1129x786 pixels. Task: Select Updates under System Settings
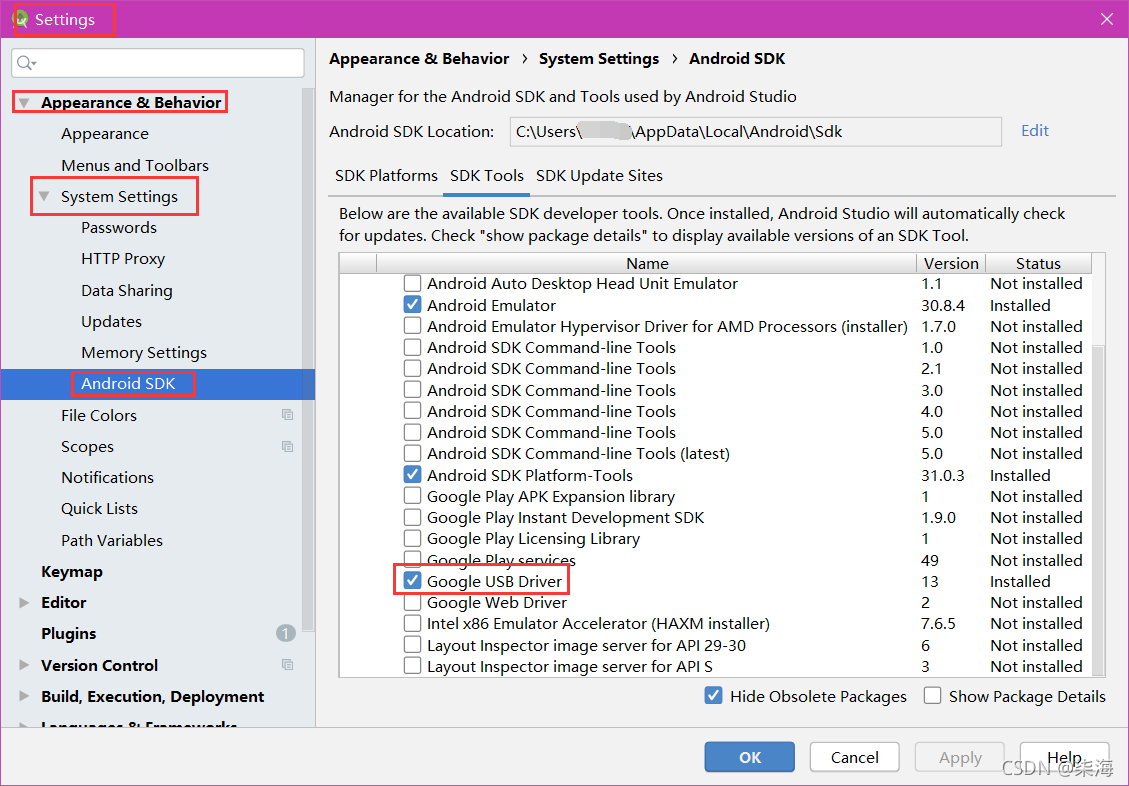pos(112,321)
